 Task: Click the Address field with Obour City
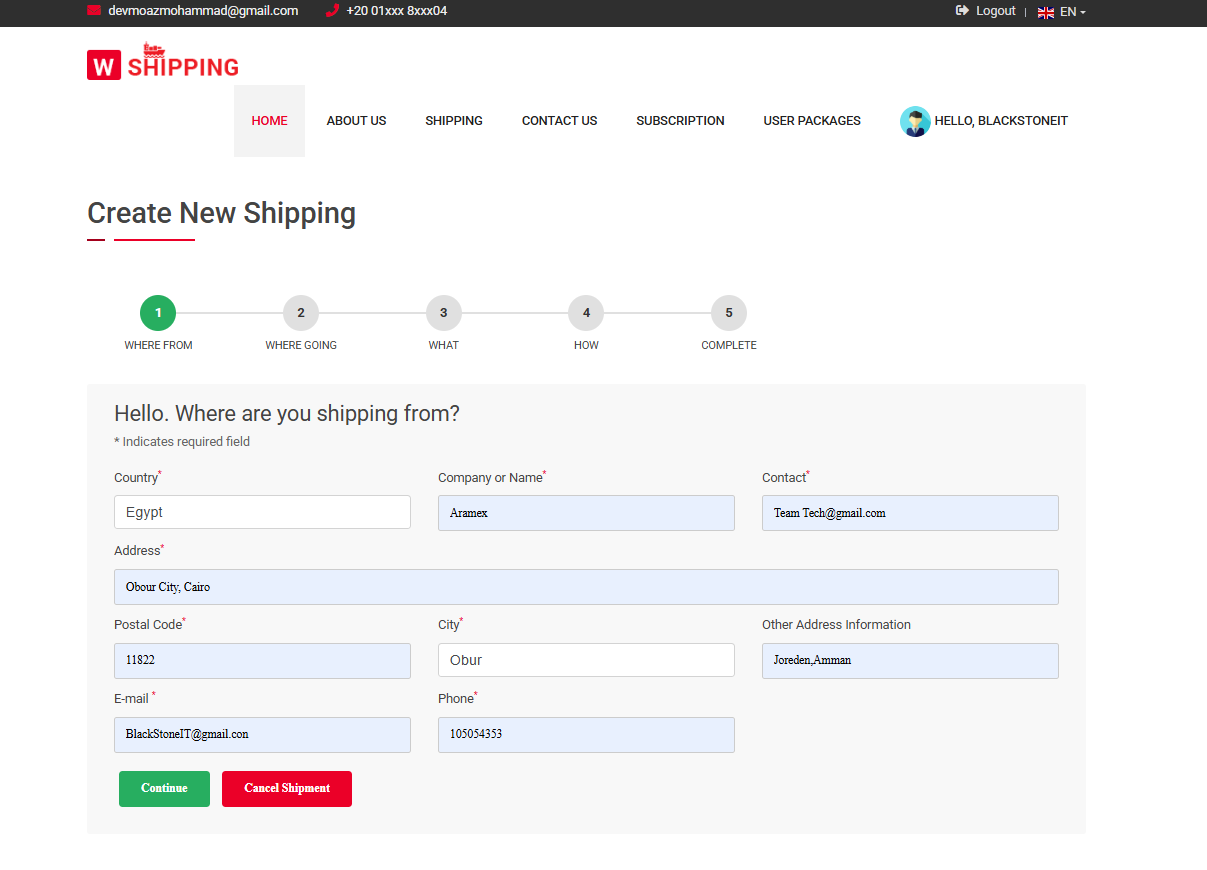(586, 587)
